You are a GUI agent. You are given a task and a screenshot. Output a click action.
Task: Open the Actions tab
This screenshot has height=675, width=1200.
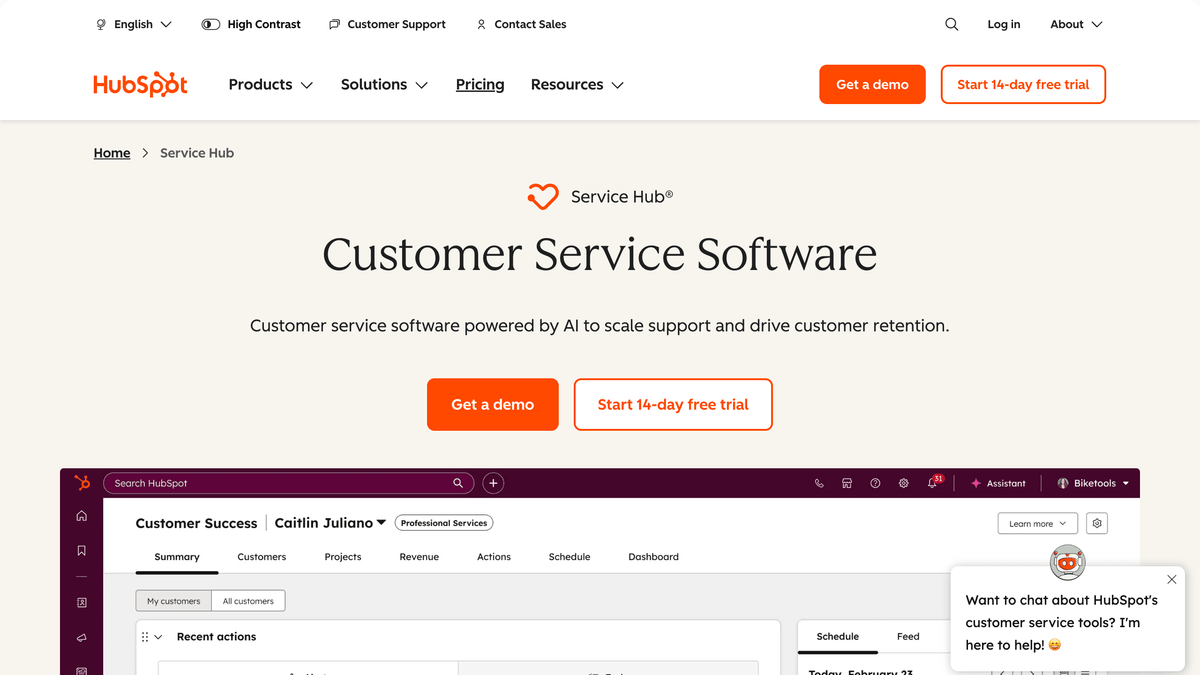coord(494,557)
